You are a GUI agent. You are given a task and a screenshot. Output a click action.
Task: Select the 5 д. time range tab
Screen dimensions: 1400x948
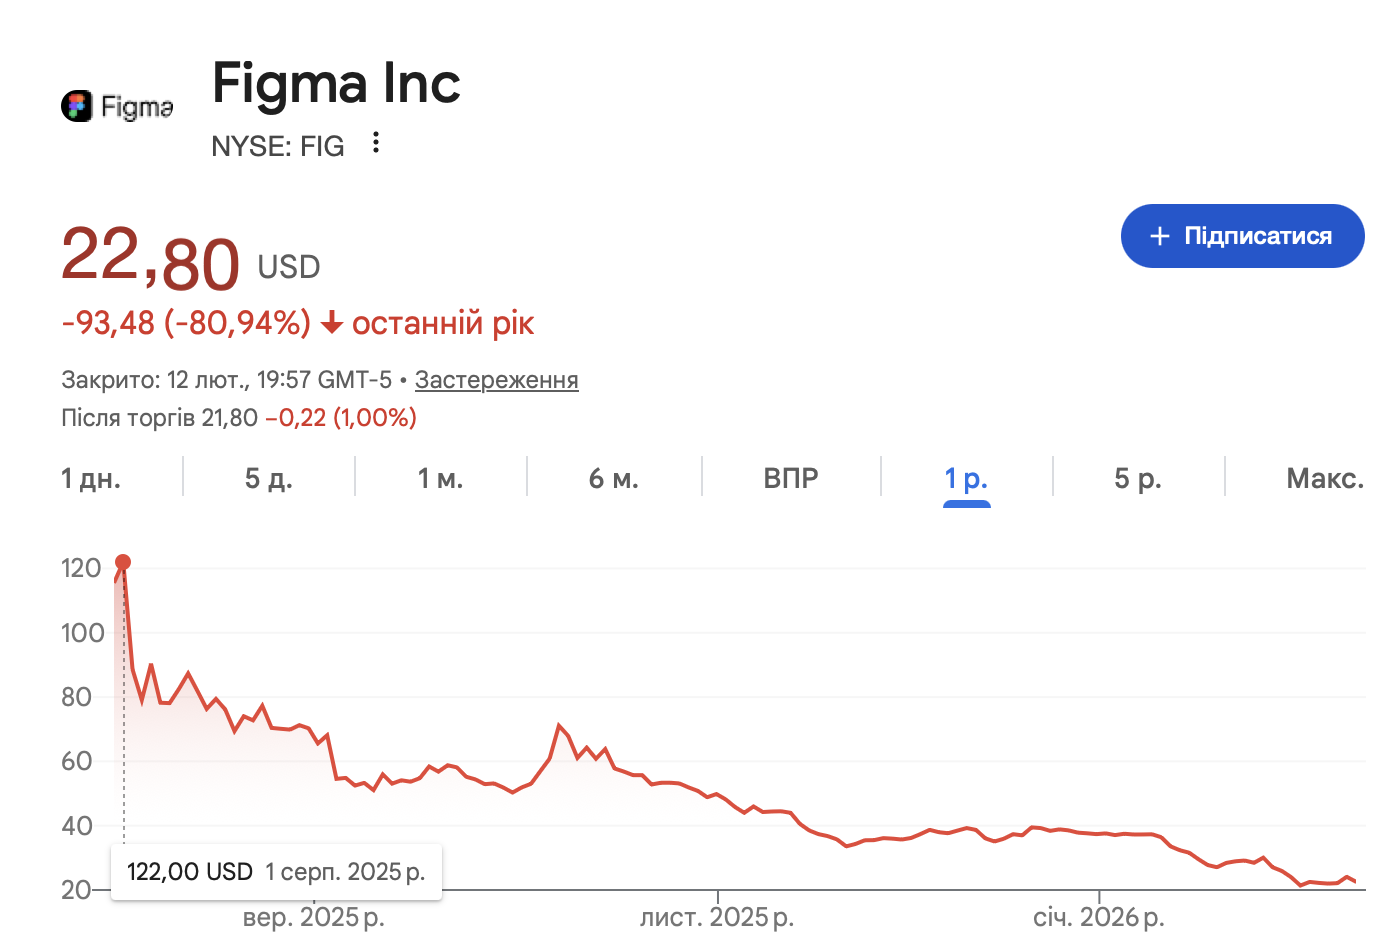268,479
